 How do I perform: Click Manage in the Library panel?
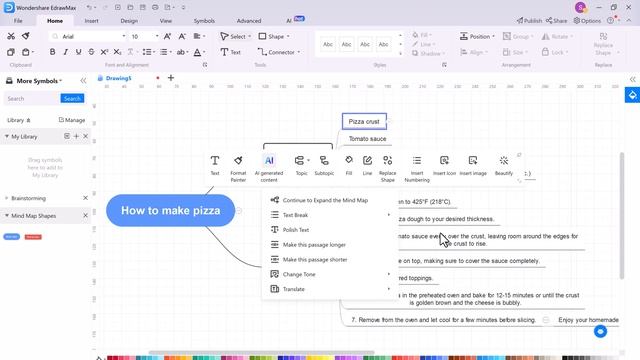point(72,120)
